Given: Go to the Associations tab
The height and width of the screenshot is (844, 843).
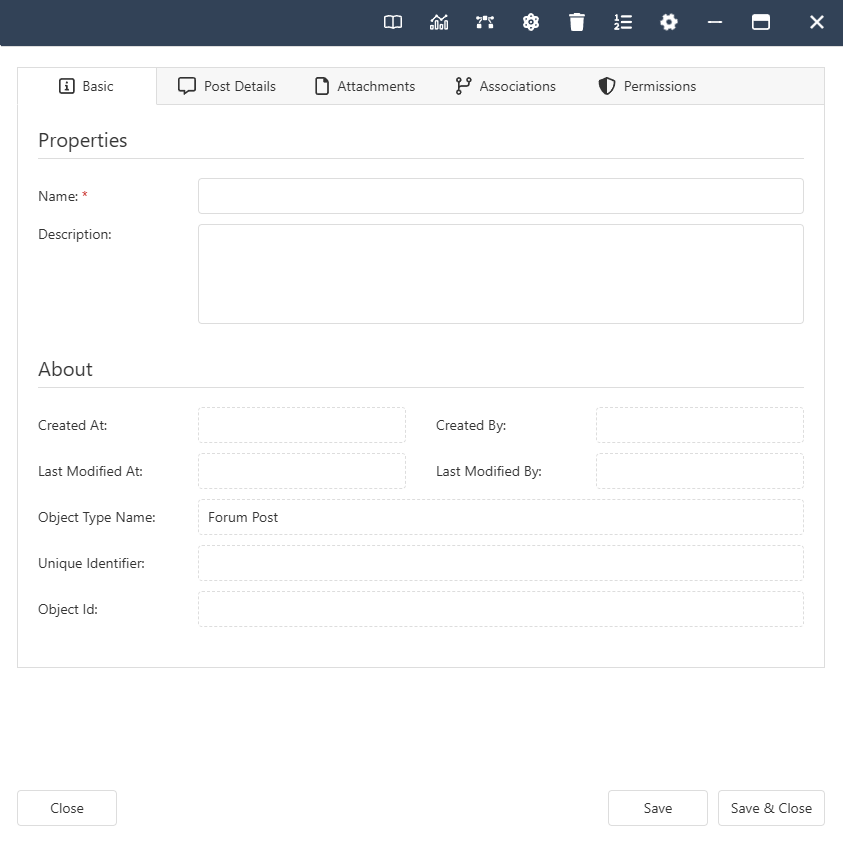Looking at the screenshot, I should (505, 86).
